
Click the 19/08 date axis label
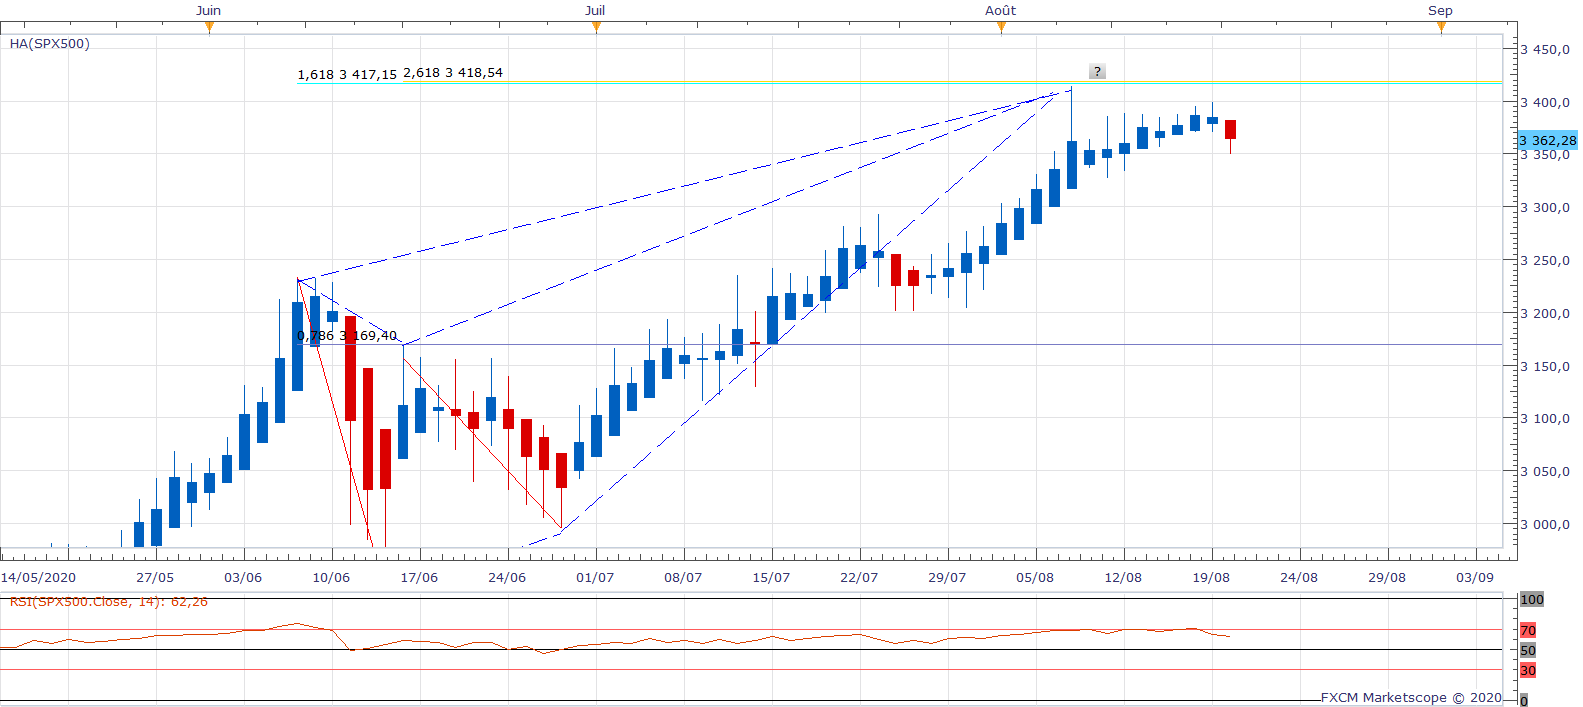coord(1211,577)
